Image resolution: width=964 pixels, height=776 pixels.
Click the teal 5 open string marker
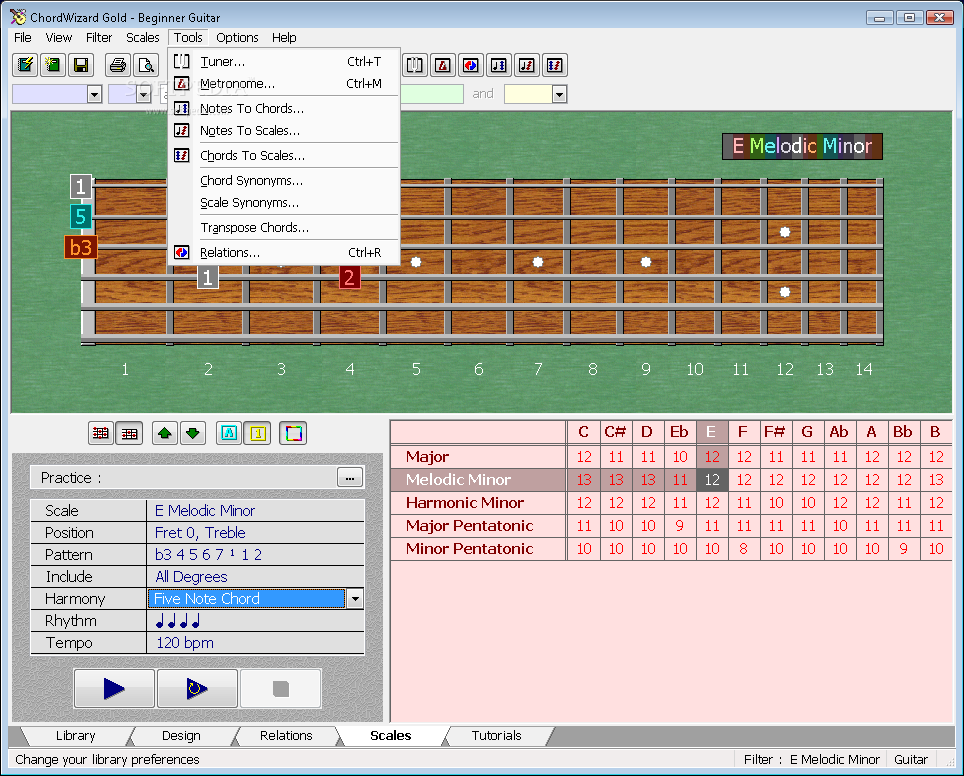click(x=81, y=216)
